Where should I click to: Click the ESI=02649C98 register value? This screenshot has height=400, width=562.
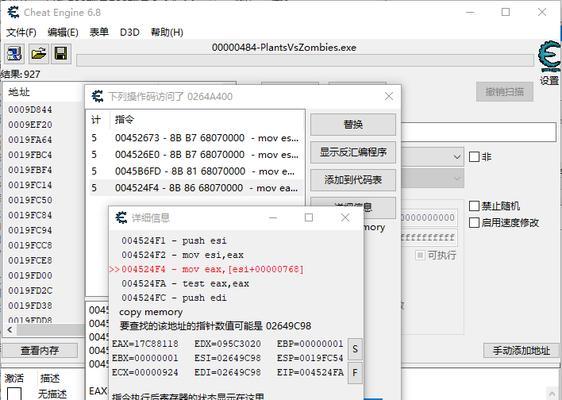[228, 358]
